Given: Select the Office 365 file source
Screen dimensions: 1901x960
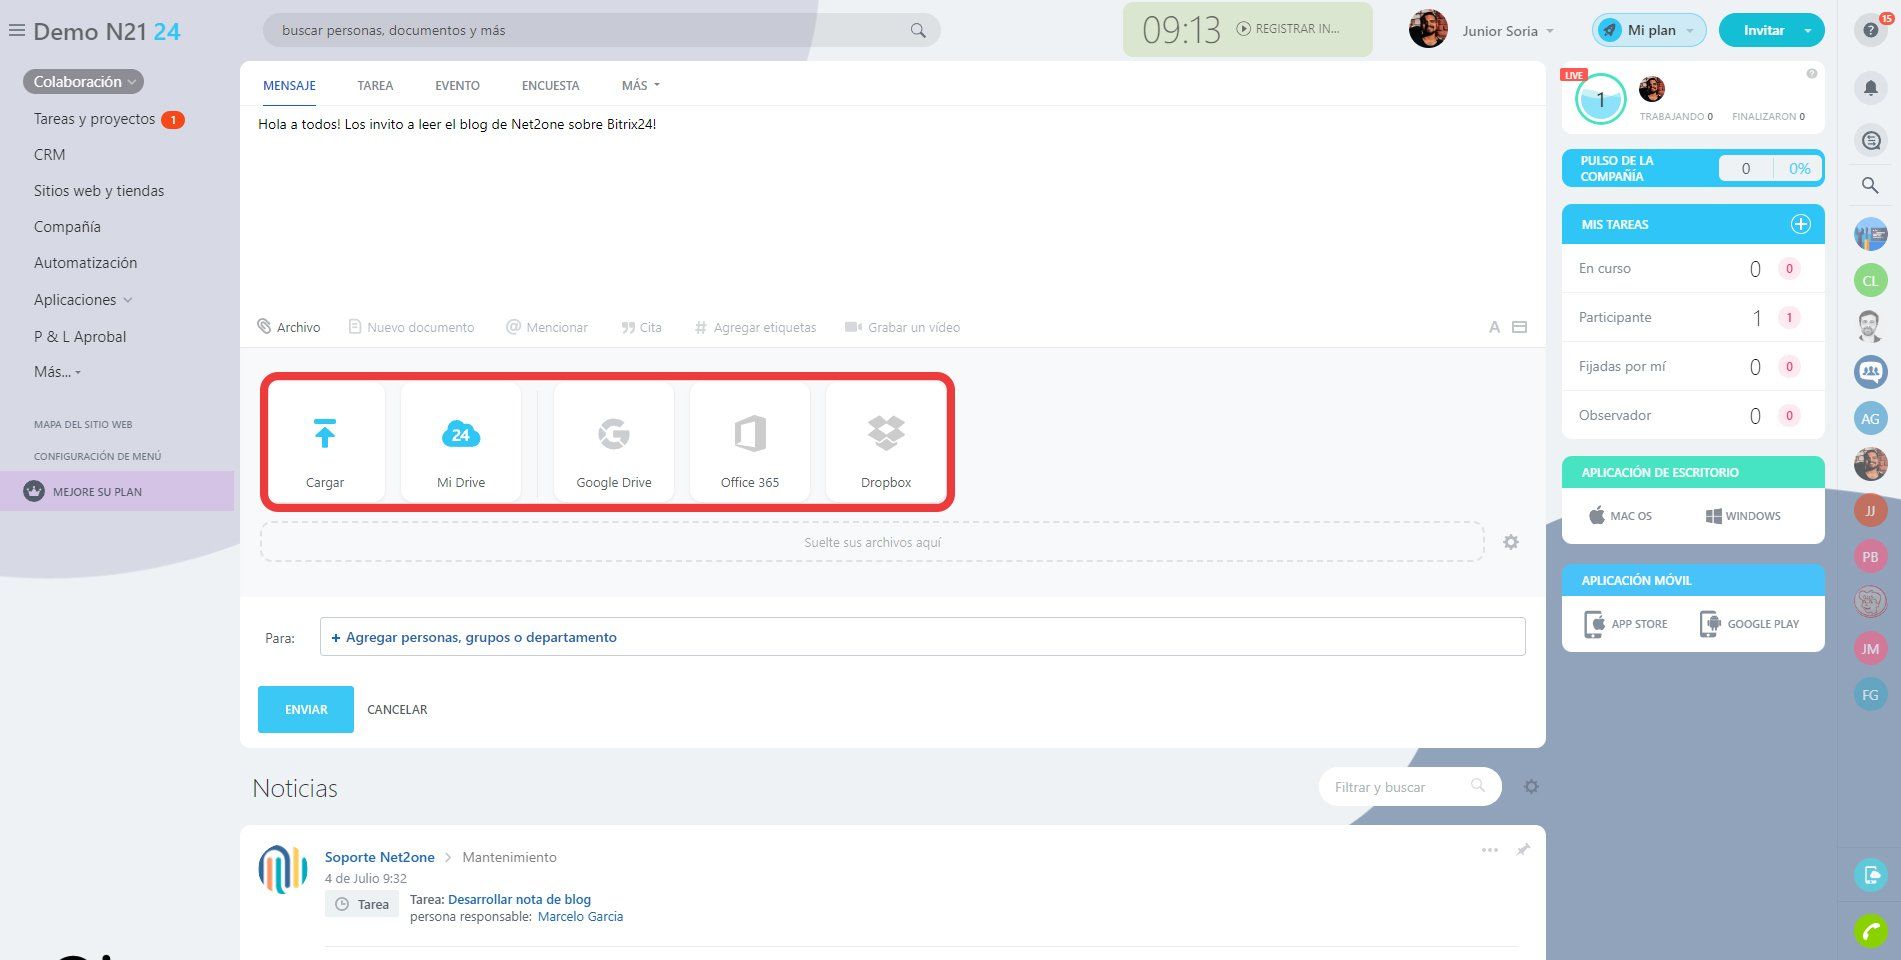Looking at the screenshot, I should click(750, 441).
